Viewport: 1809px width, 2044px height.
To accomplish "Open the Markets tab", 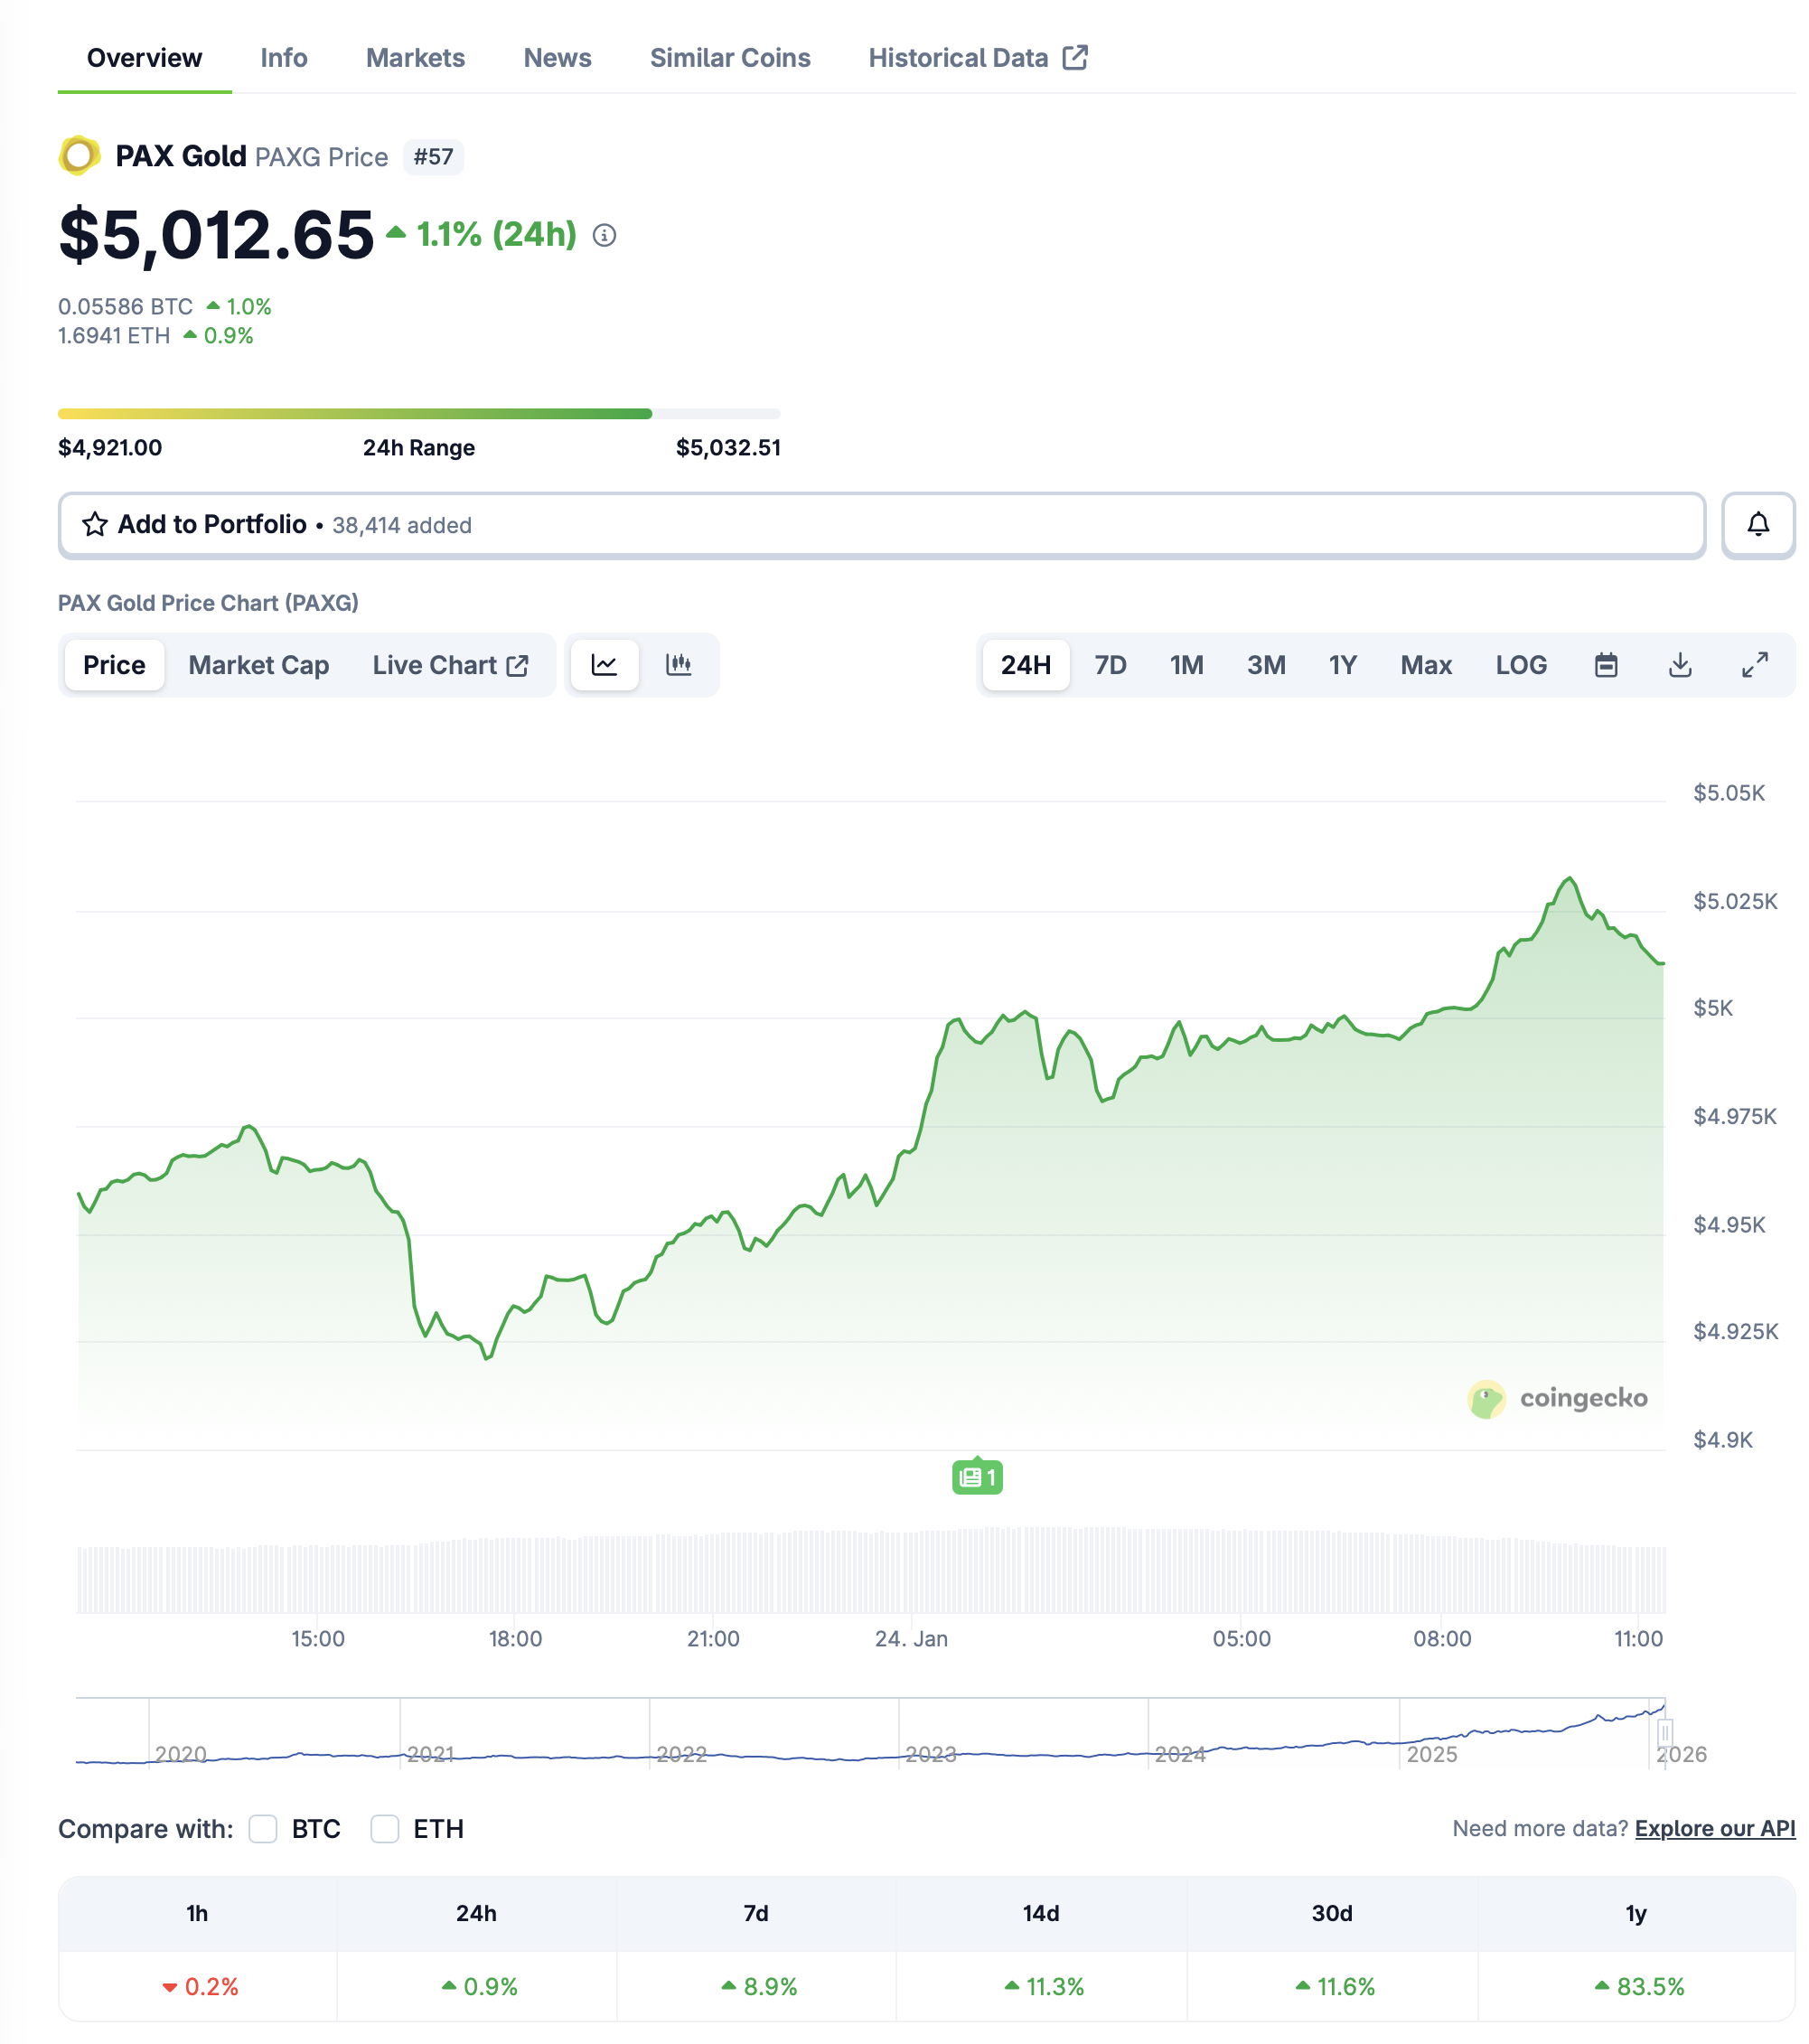I will (x=415, y=58).
